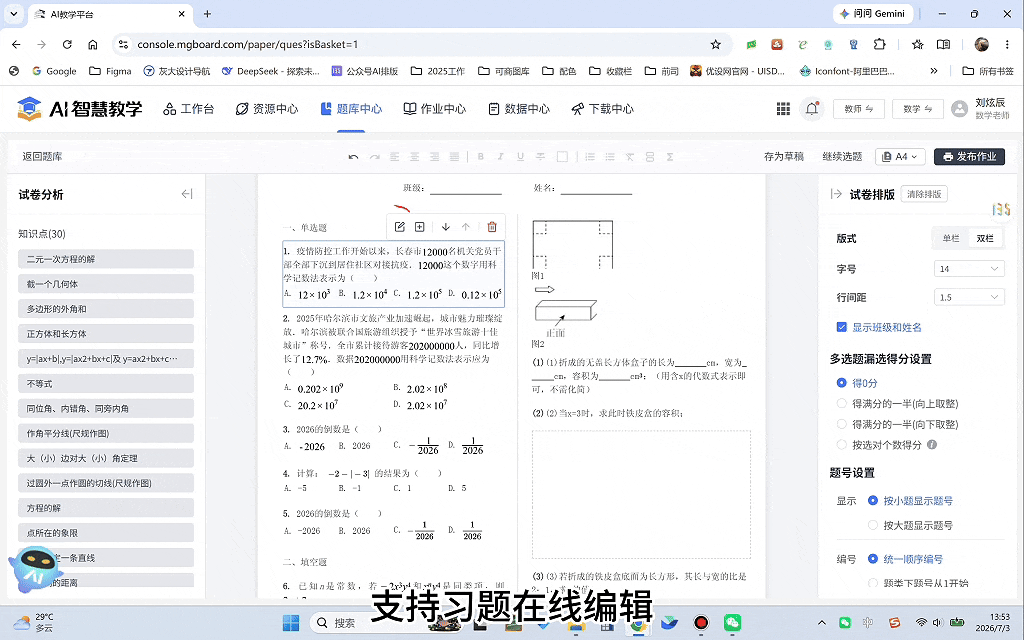Open info tooltip beside 按选对个数得分
The image size is (1024, 640).
[932, 445]
